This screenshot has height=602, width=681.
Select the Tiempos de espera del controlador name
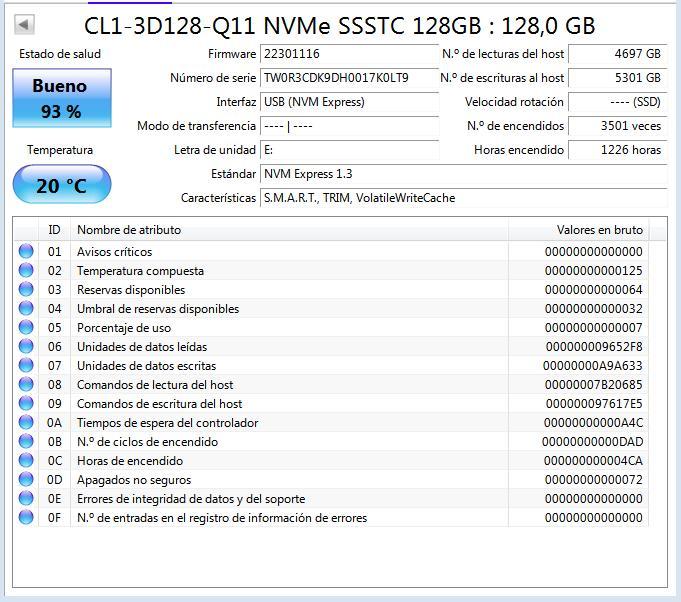(168, 423)
